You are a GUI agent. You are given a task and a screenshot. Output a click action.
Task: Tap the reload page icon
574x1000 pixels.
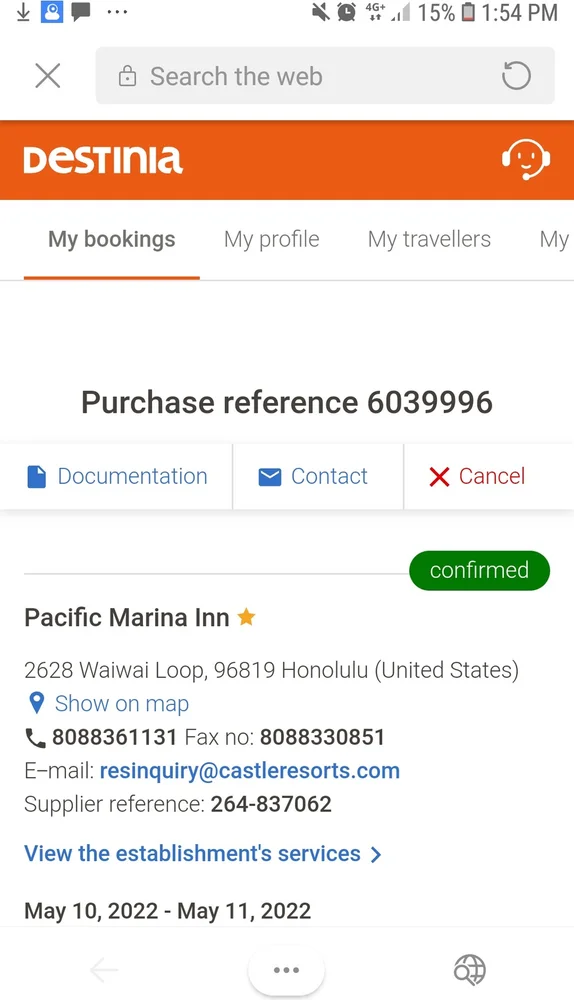[x=516, y=76]
